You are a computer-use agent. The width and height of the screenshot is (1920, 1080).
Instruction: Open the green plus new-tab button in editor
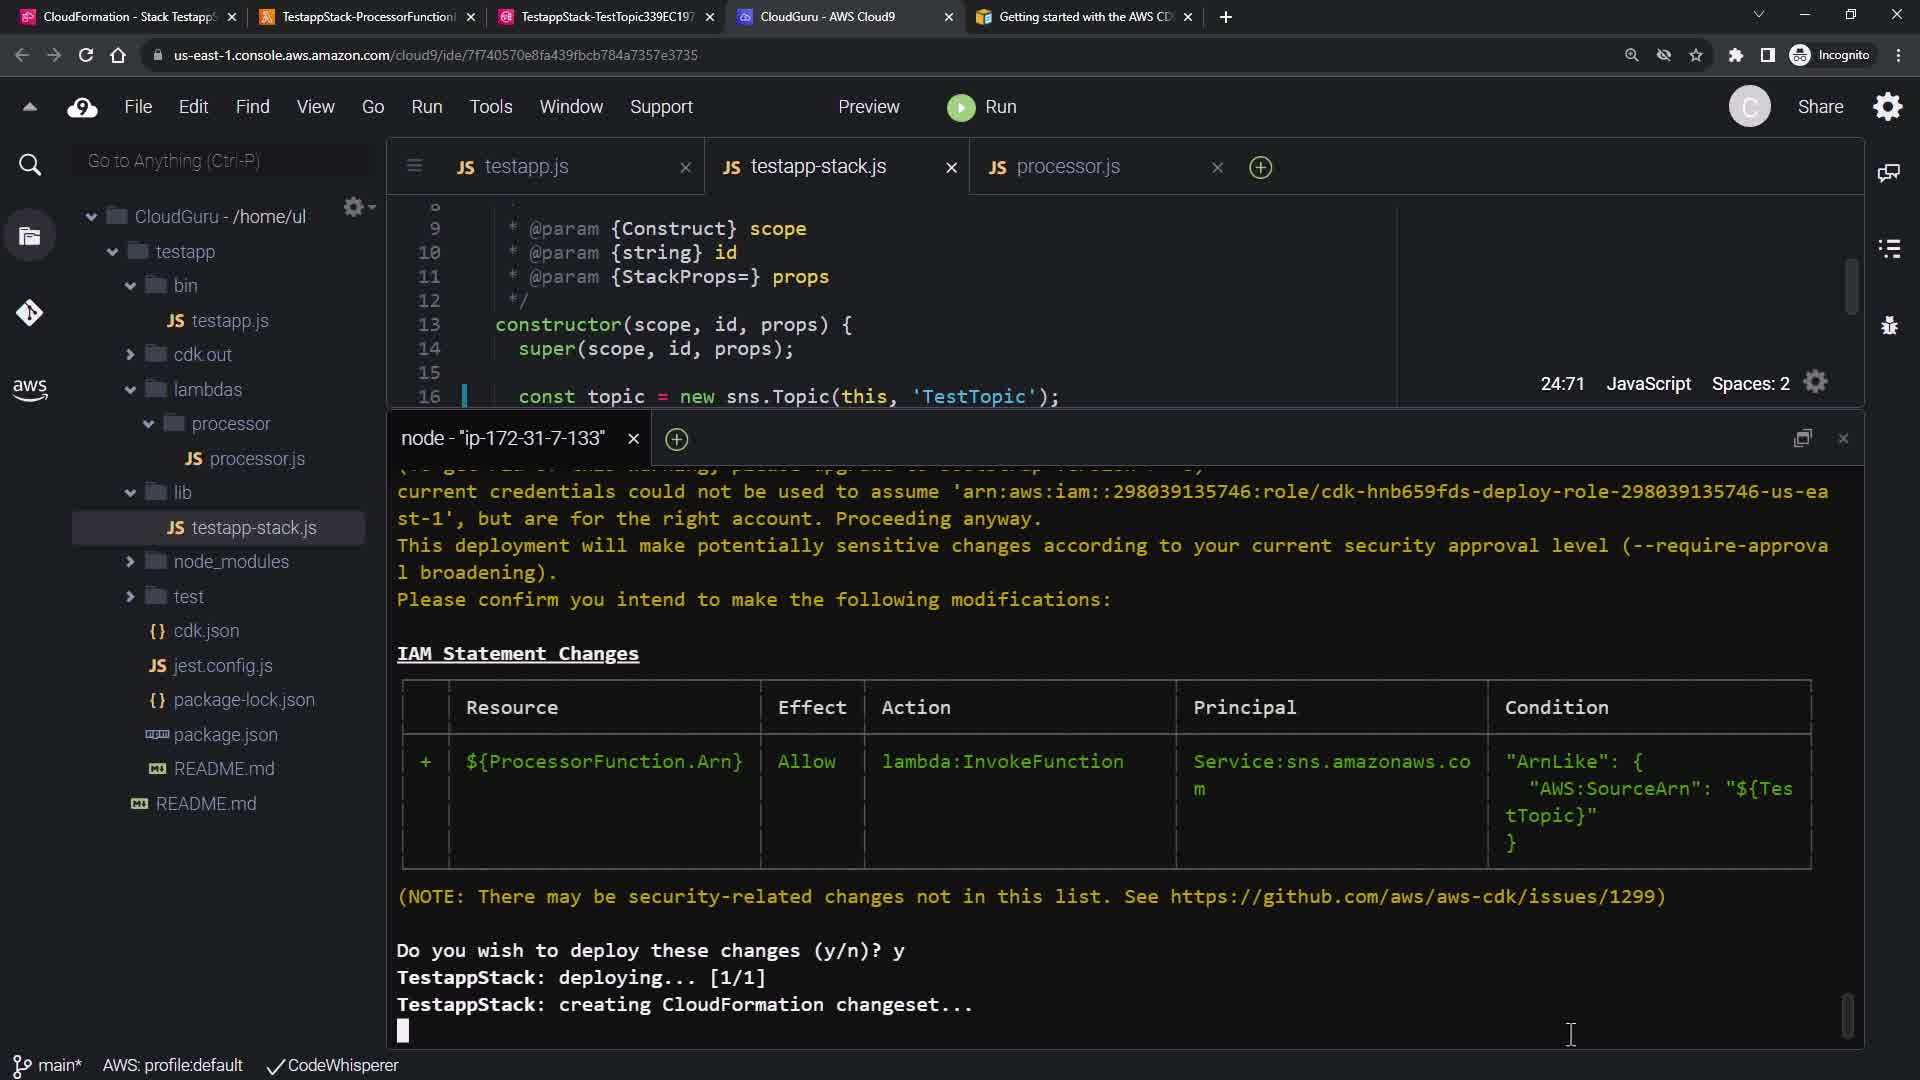(x=1260, y=167)
